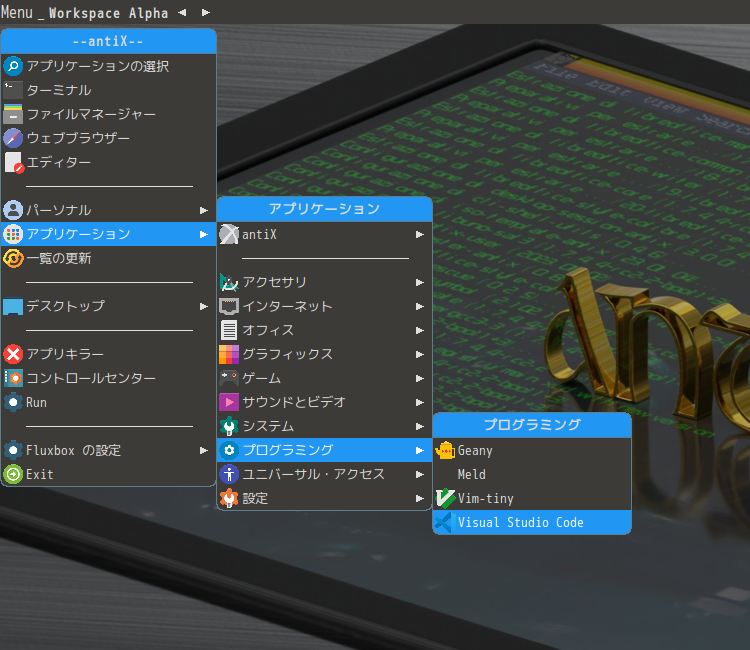This screenshot has height=650, width=750.
Task: Choose Vim-tiny text entry
Action: (485, 498)
